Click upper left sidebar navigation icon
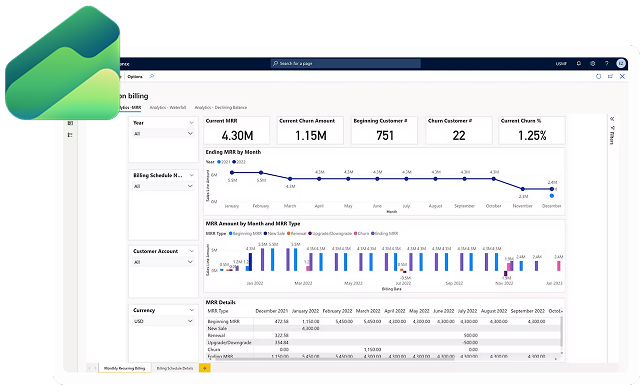The image size is (640, 385). tap(70, 123)
